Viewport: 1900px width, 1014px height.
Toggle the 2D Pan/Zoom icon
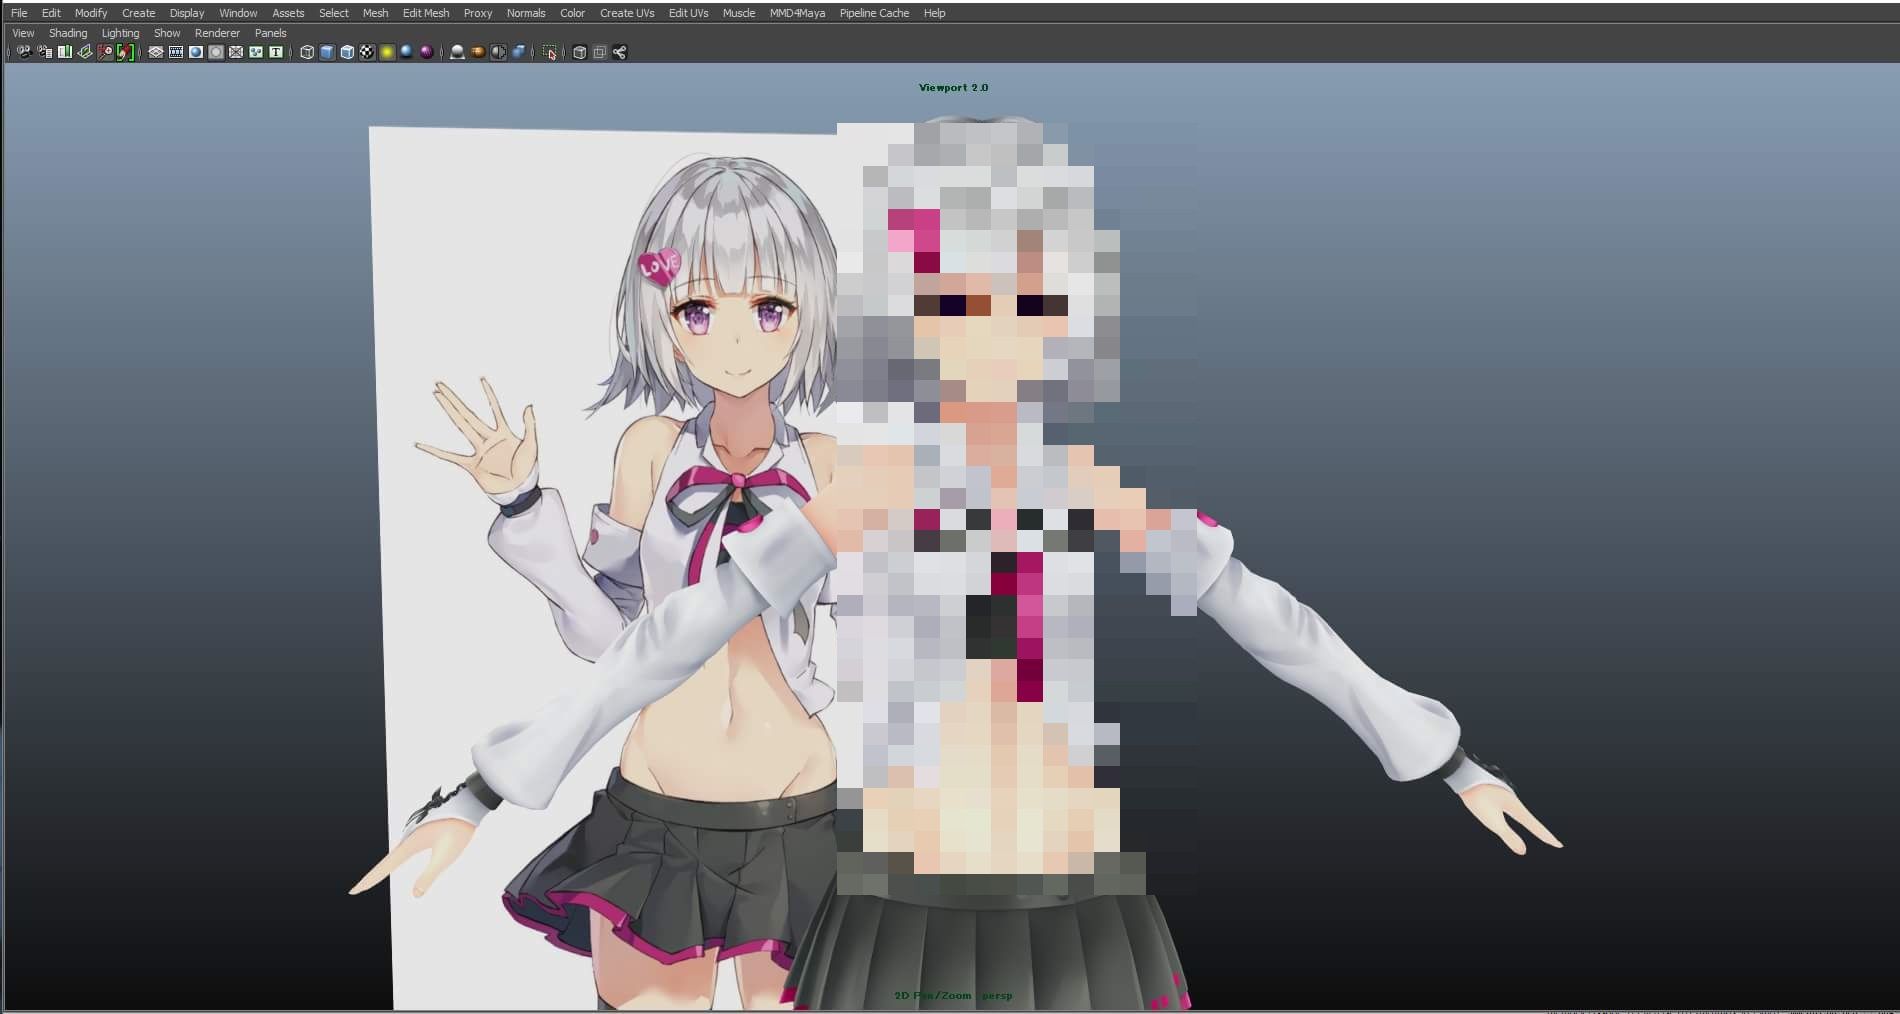[x=105, y=52]
